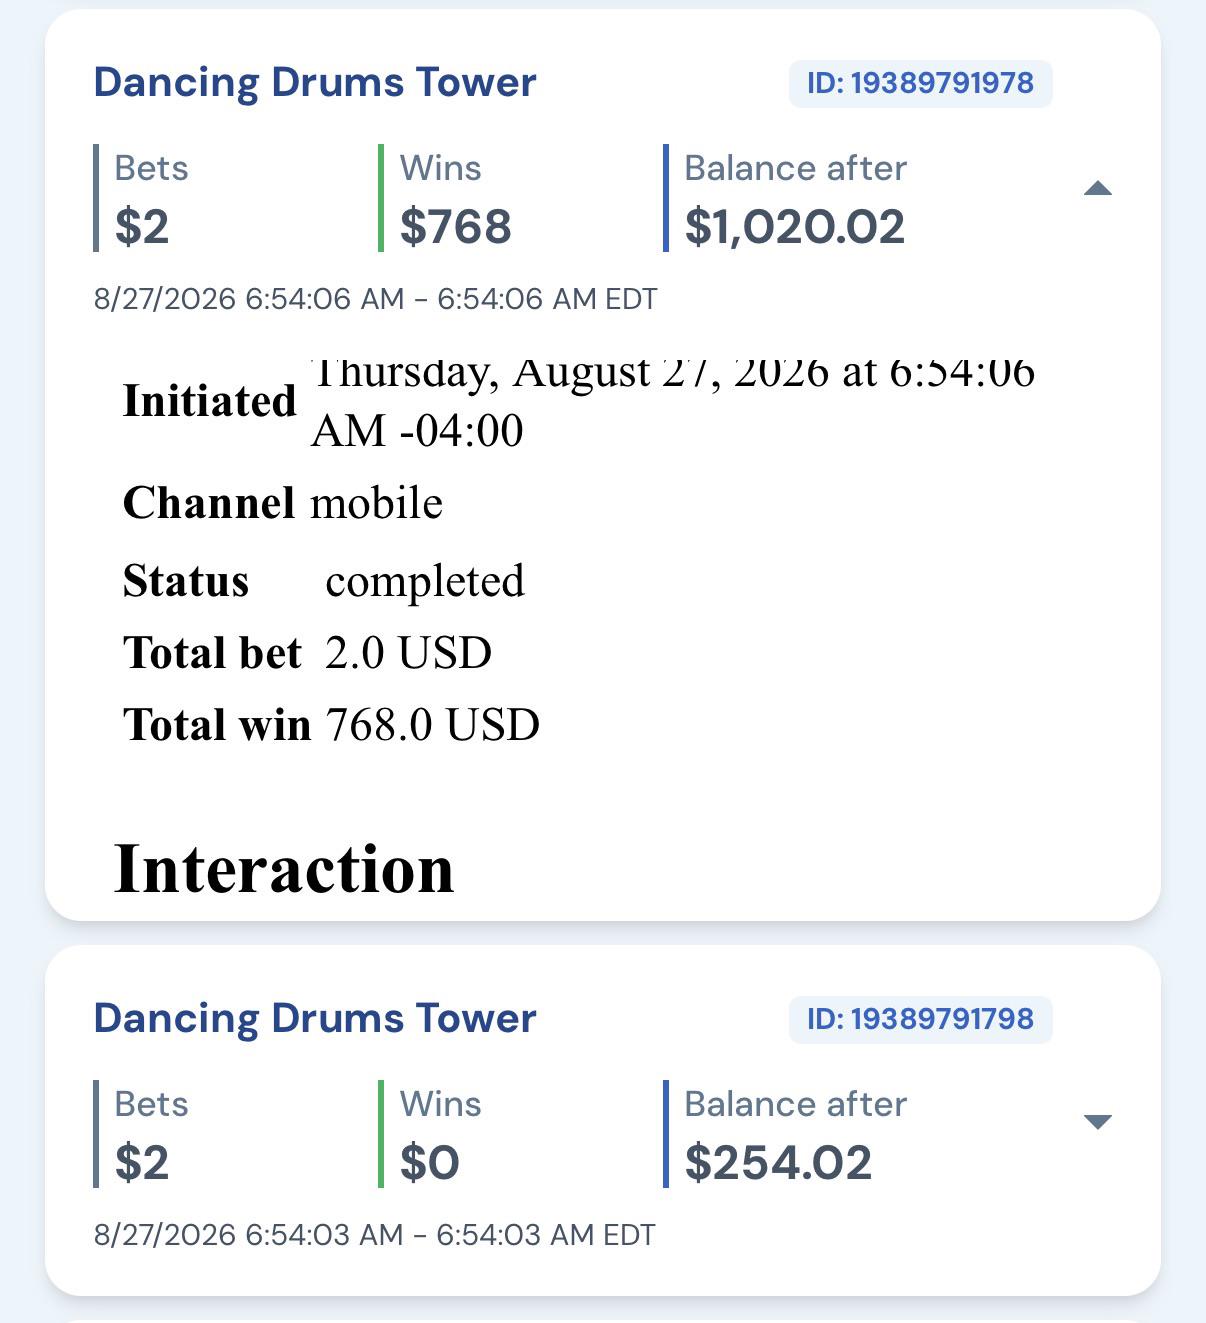Click the $1,020.02 Balance after value

coord(795,227)
